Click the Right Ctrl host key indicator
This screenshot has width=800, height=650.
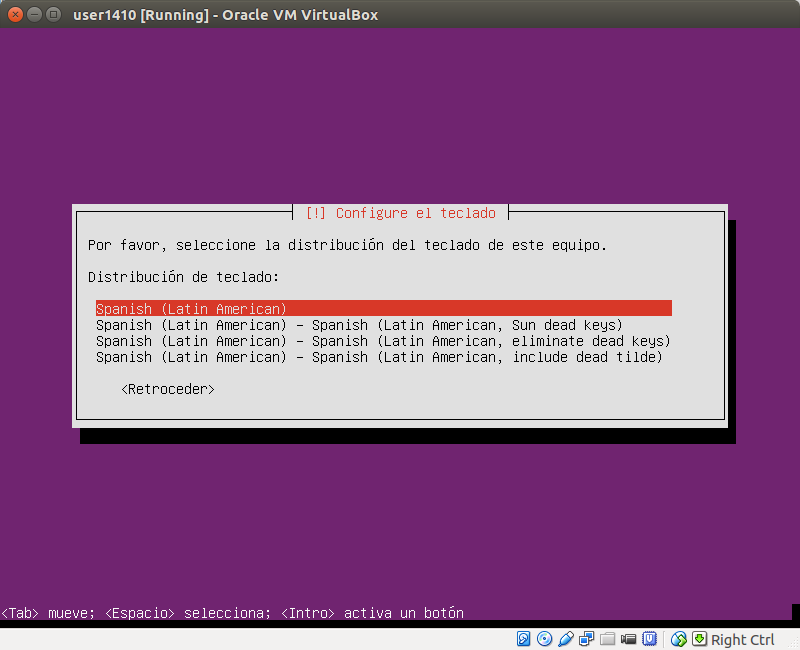(742, 639)
